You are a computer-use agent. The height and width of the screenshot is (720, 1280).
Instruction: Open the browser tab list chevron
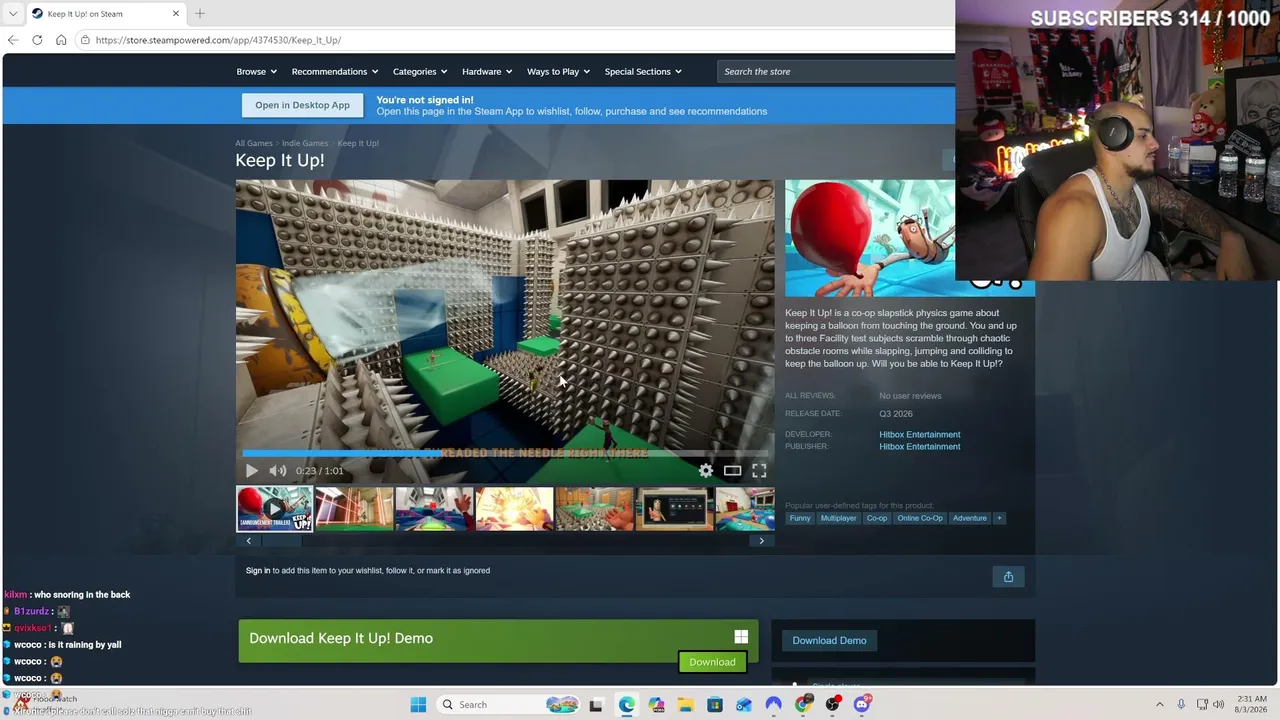click(x=12, y=14)
